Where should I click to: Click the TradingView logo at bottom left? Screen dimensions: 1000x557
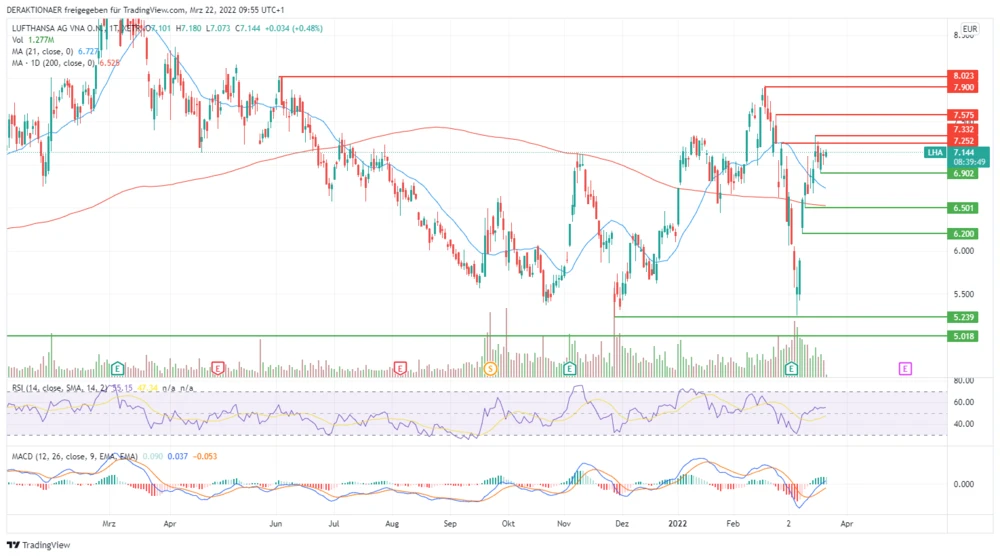click(x=38, y=545)
